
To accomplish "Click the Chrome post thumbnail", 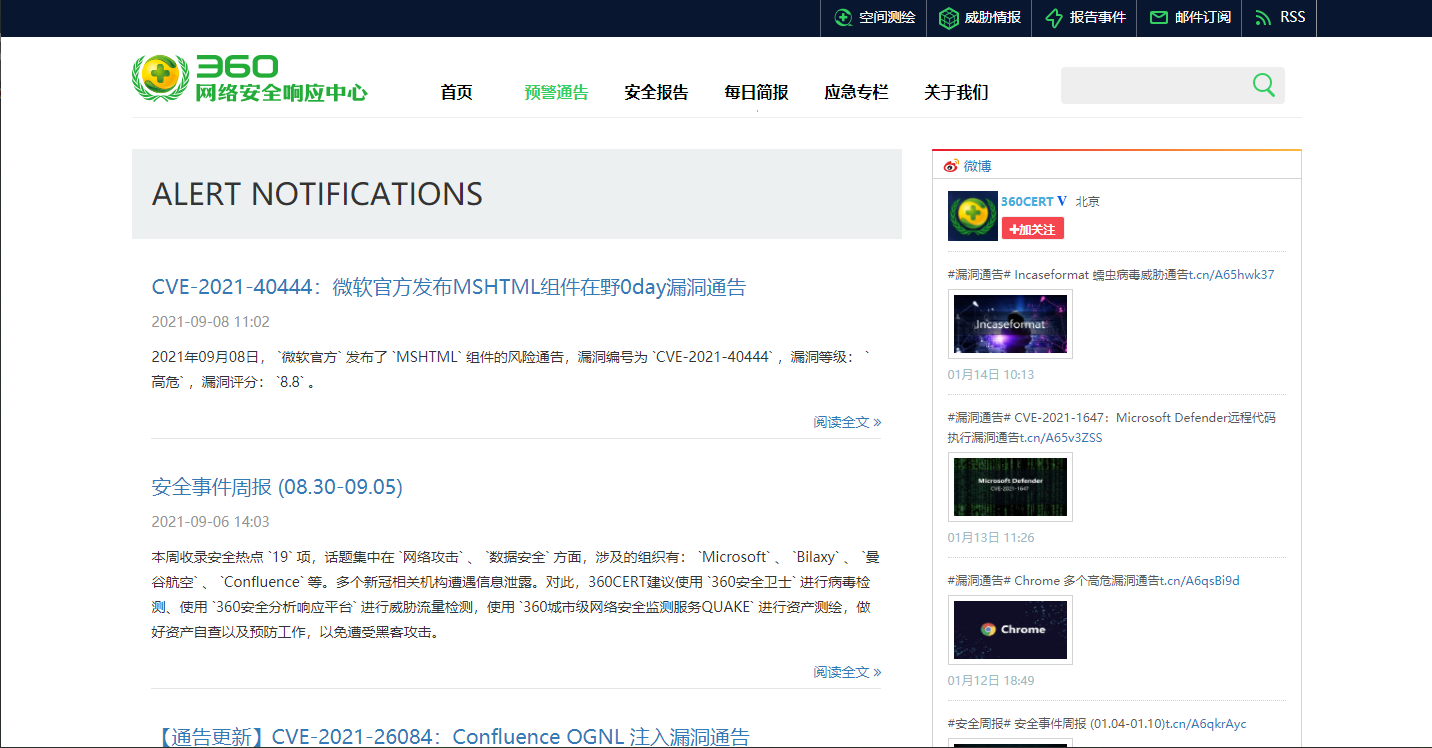I will click(x=1010, y=630).
